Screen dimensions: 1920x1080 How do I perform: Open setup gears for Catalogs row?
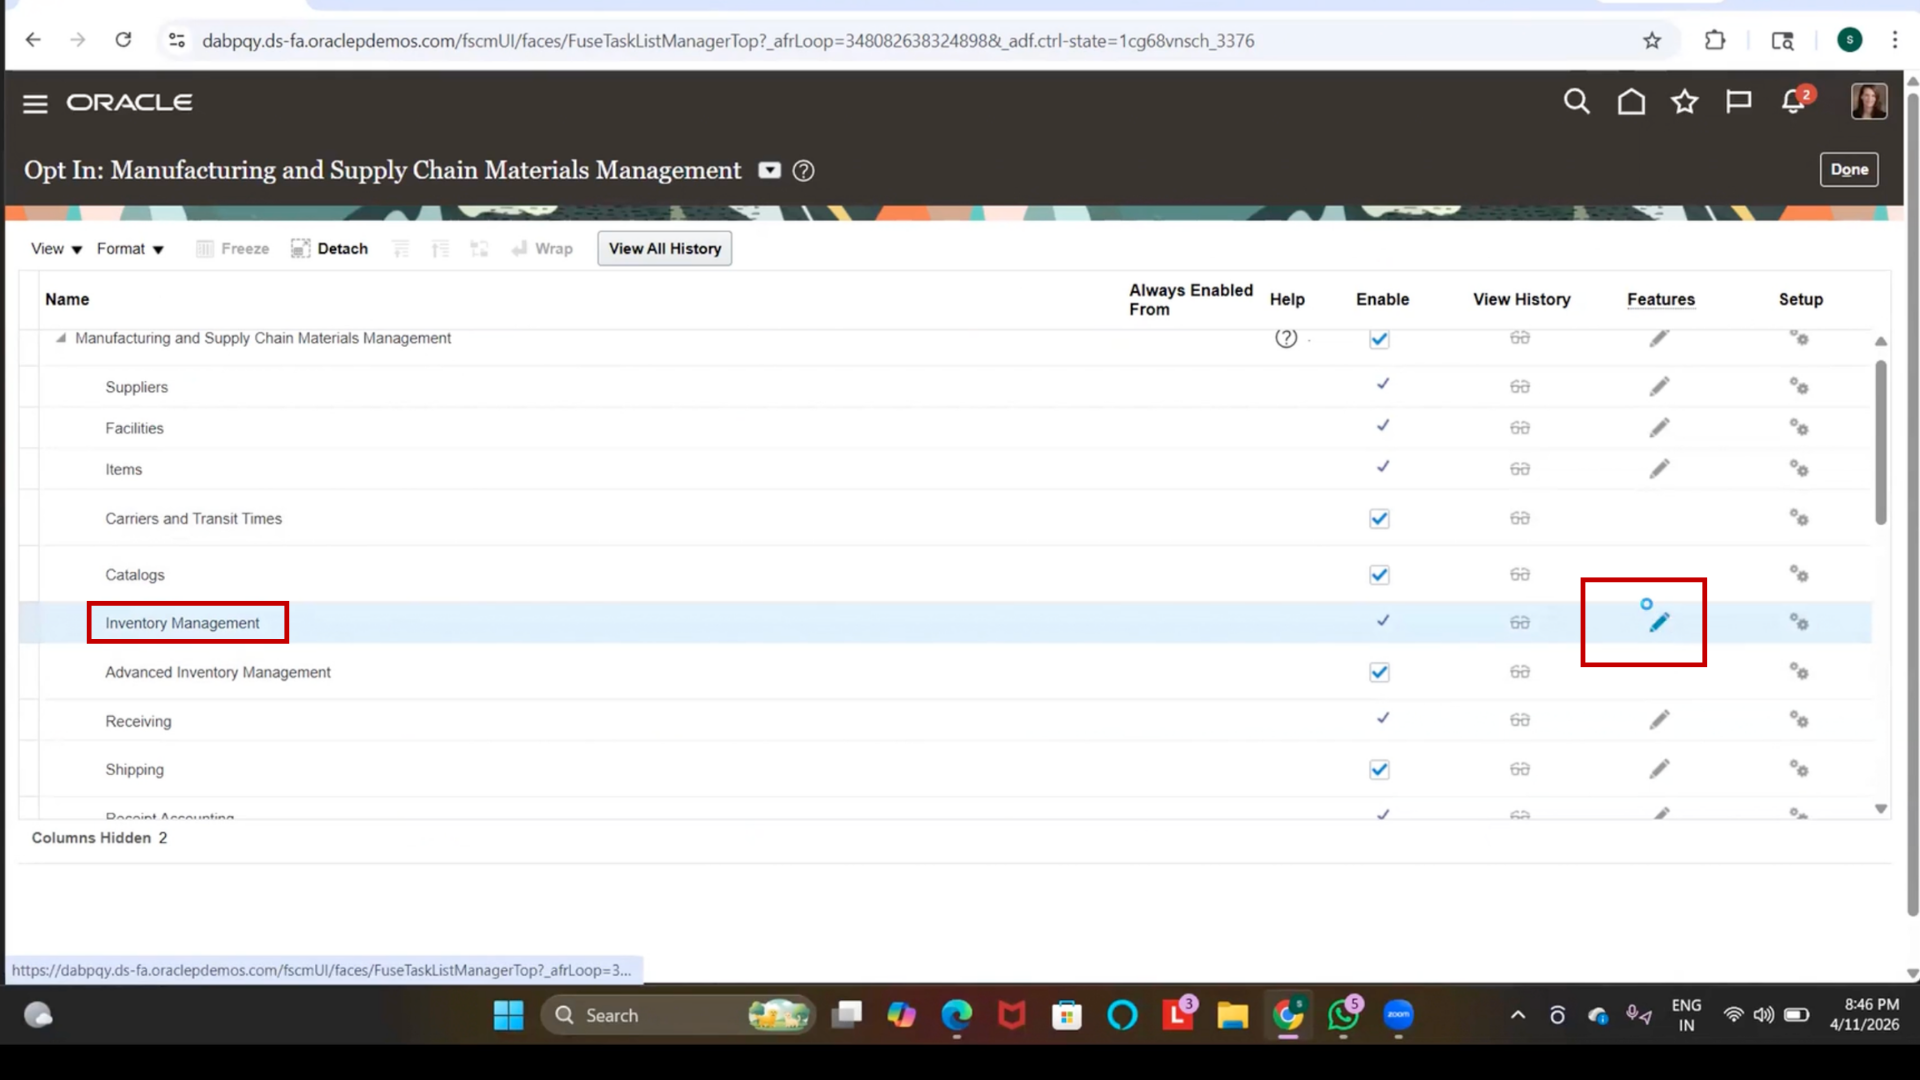click(x=1799, y=574)
